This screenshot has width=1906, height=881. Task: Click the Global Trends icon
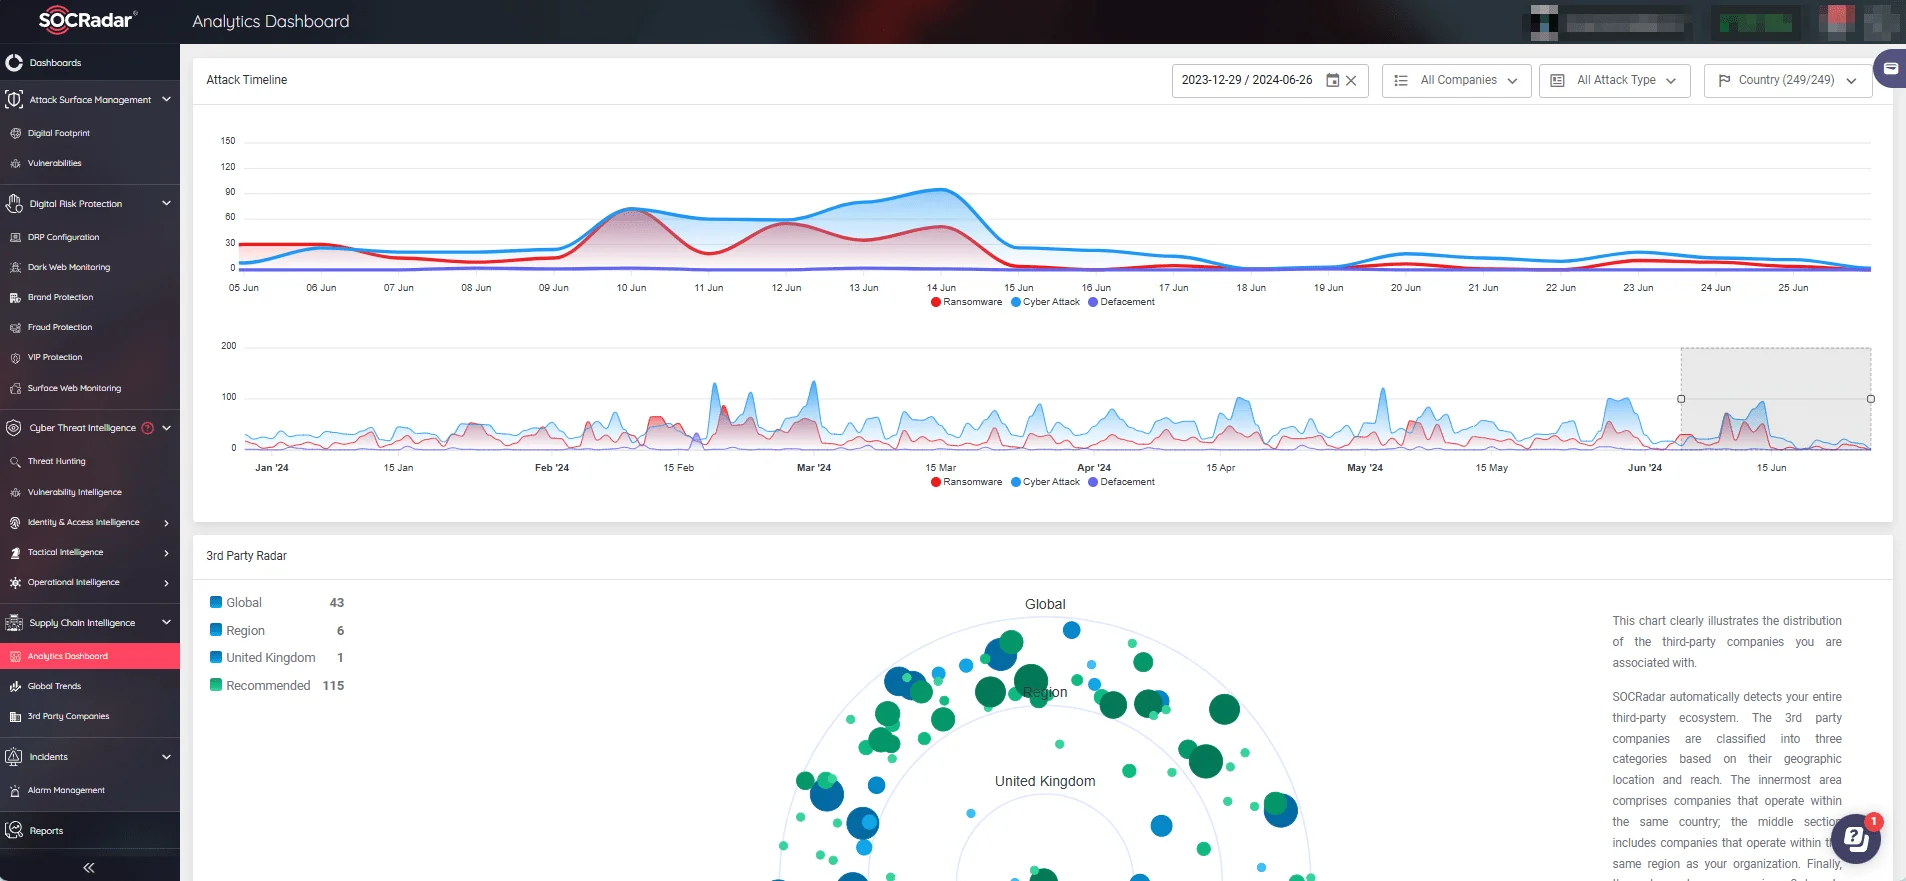15,686
